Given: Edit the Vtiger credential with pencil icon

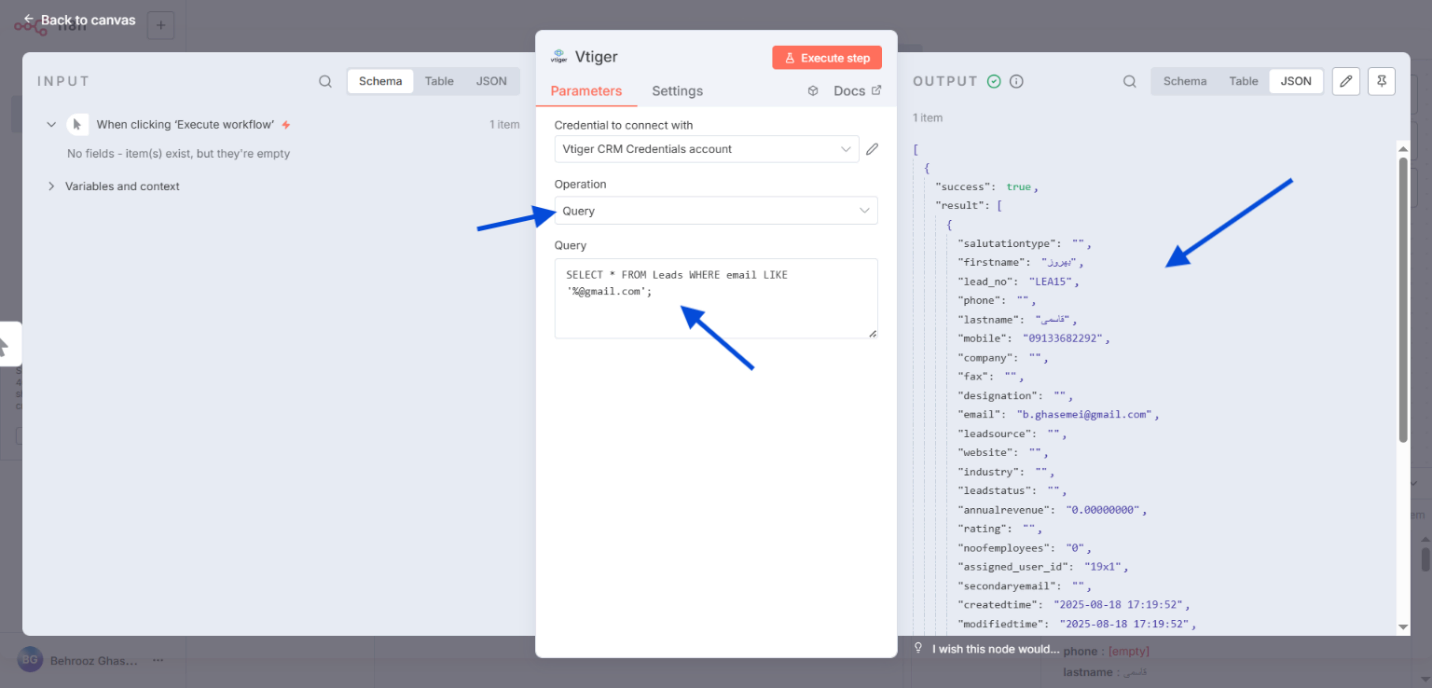Looking at the screenshot, I should click(x=872, y=149).
